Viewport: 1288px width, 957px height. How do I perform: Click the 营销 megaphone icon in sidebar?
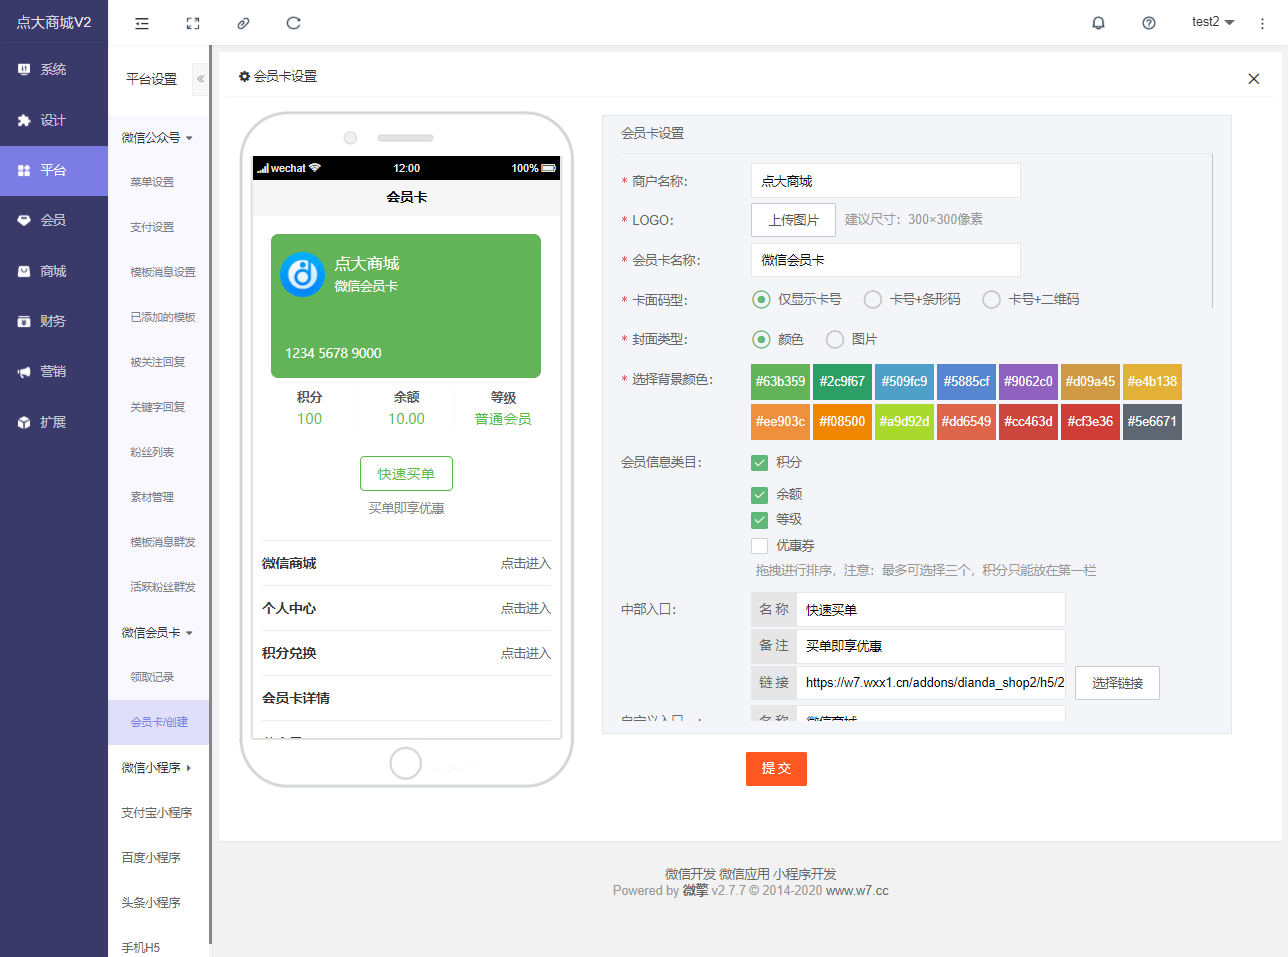[x=24, y=372]
